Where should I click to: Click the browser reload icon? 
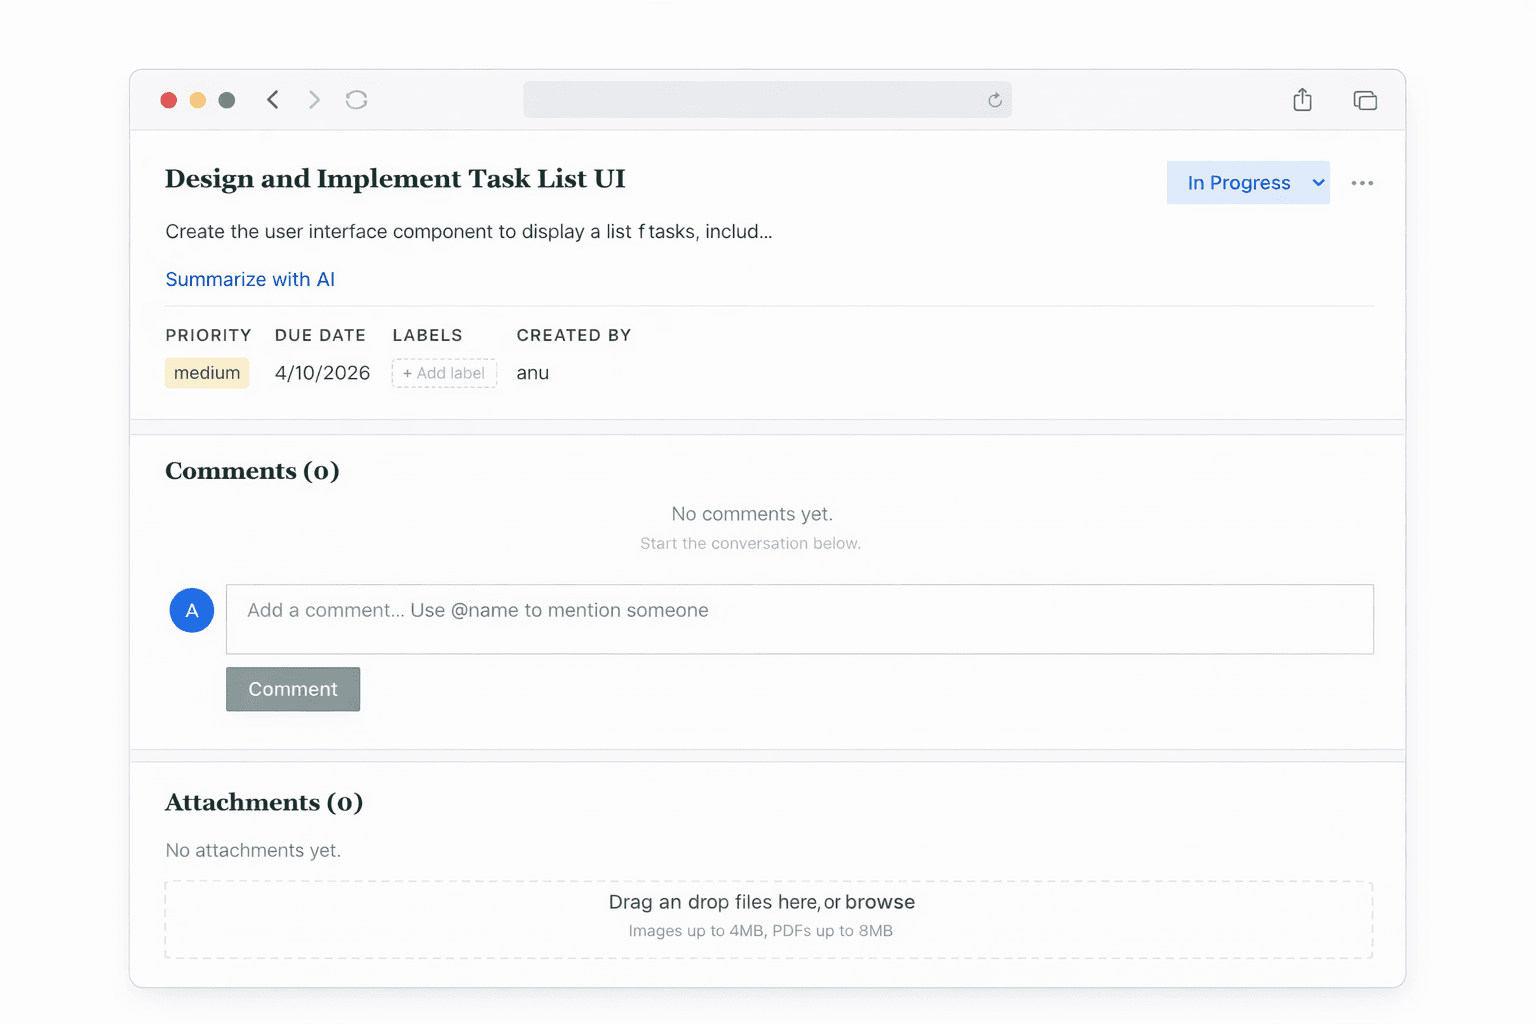click(x=356, y=99)
